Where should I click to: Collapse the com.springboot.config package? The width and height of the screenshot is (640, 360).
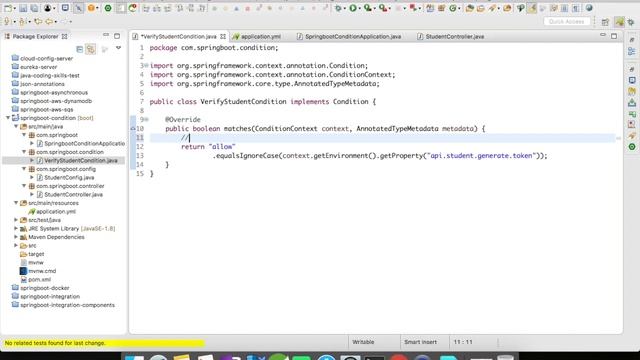pos(24,169)
